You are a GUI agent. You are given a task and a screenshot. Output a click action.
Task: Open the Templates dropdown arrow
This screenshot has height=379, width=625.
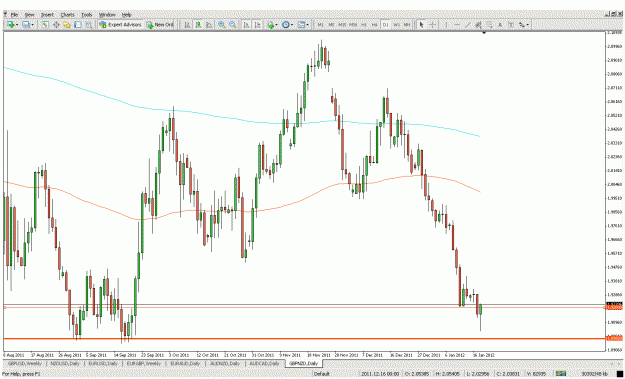pyautogui.click(x=308, y=25)
